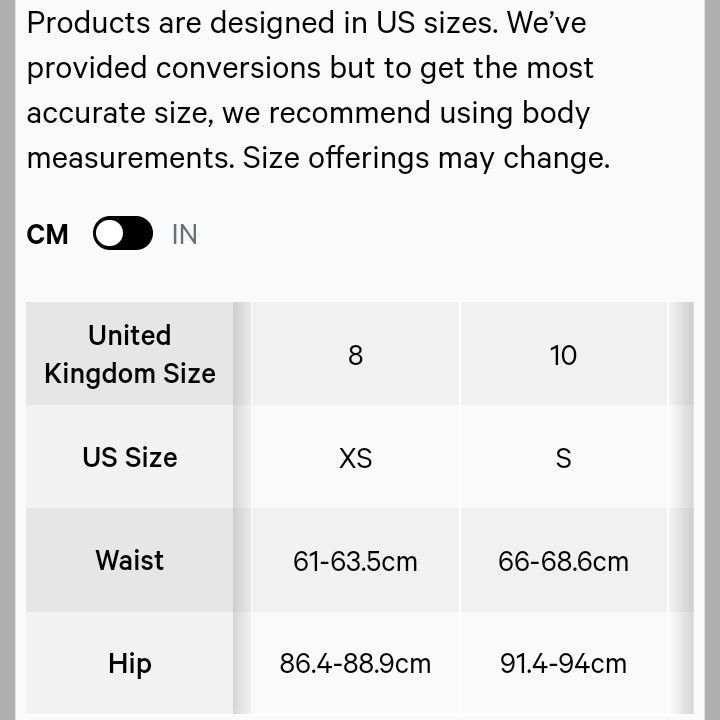The height and width of the screenshot is (720, 720).
Task: Toggle the CM/IN unit switch
Action: pos(123,234)
